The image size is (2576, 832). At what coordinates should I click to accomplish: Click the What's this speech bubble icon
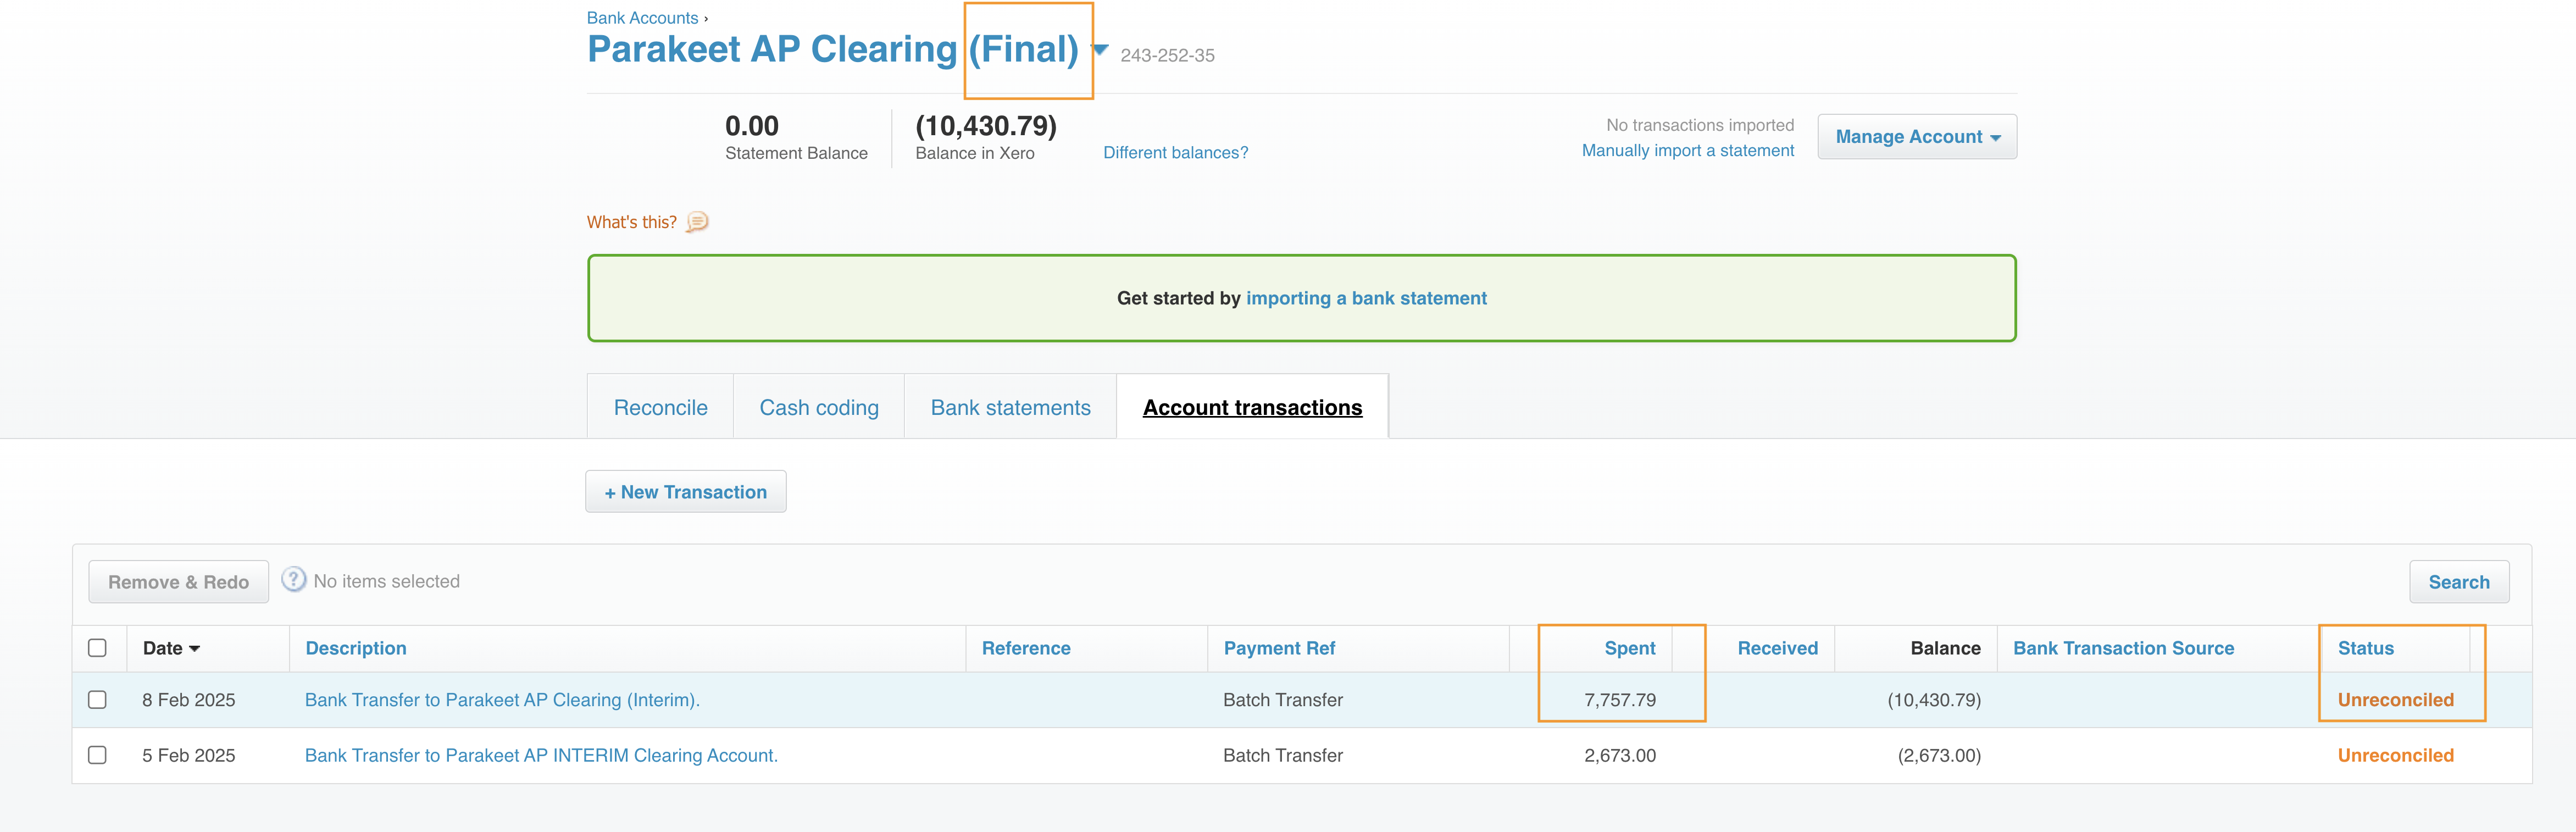pos(697,222)
